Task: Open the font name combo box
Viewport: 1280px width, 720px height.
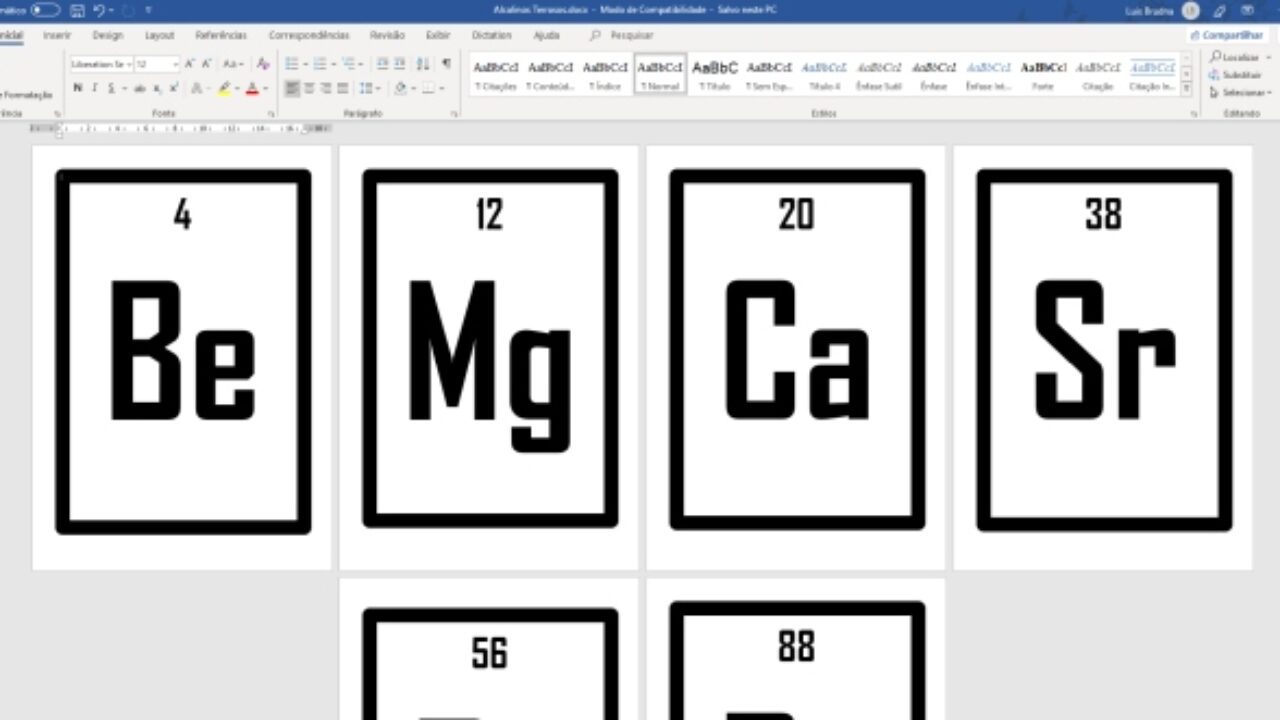Action: pyautogui.click(x=101, y=64)
